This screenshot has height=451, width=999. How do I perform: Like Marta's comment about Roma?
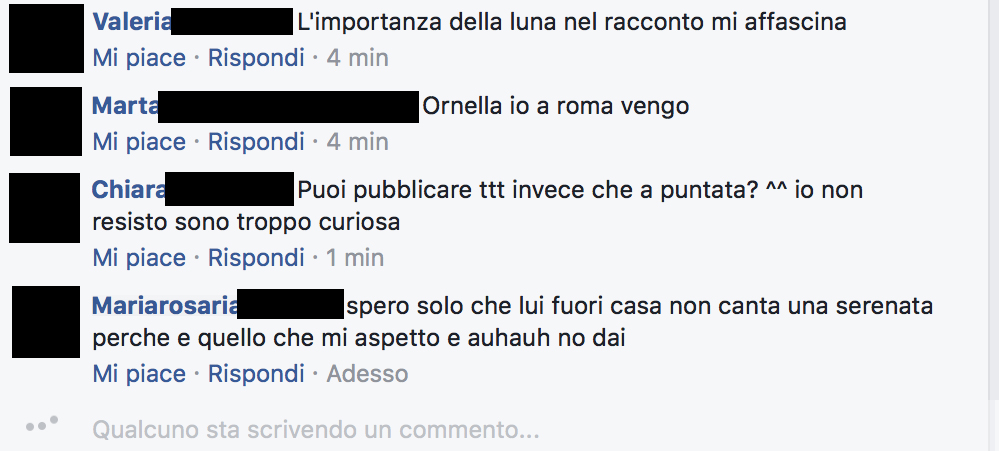click(139, 141)
